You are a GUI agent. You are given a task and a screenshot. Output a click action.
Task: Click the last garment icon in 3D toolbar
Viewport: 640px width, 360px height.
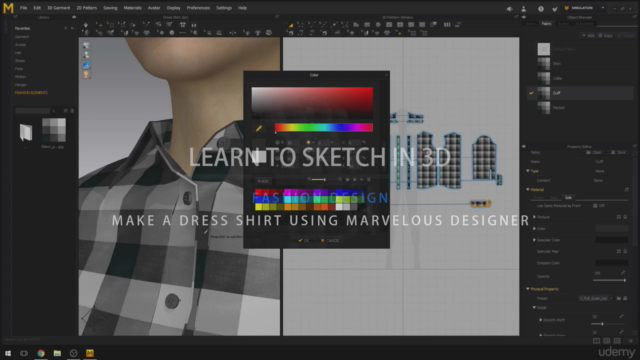[269, 33]
